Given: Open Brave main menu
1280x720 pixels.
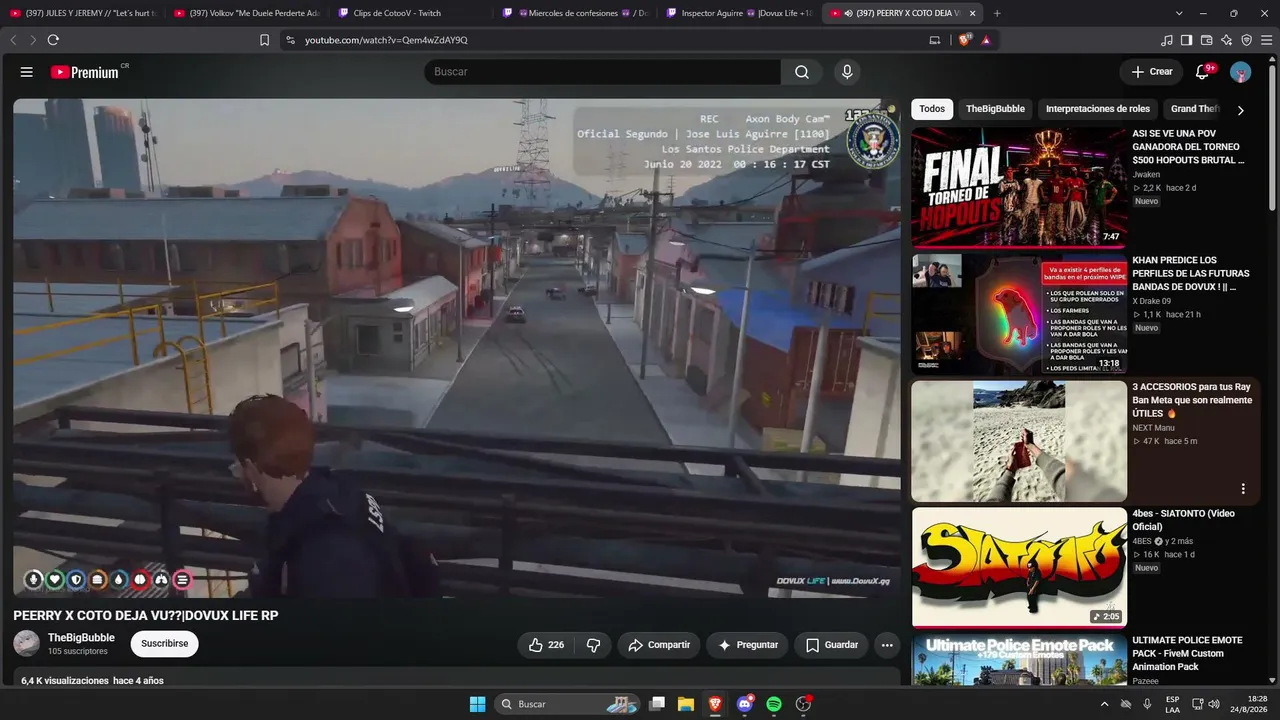Looking at the screenshot, I should pyautogui.click(x=1266, y=40).
